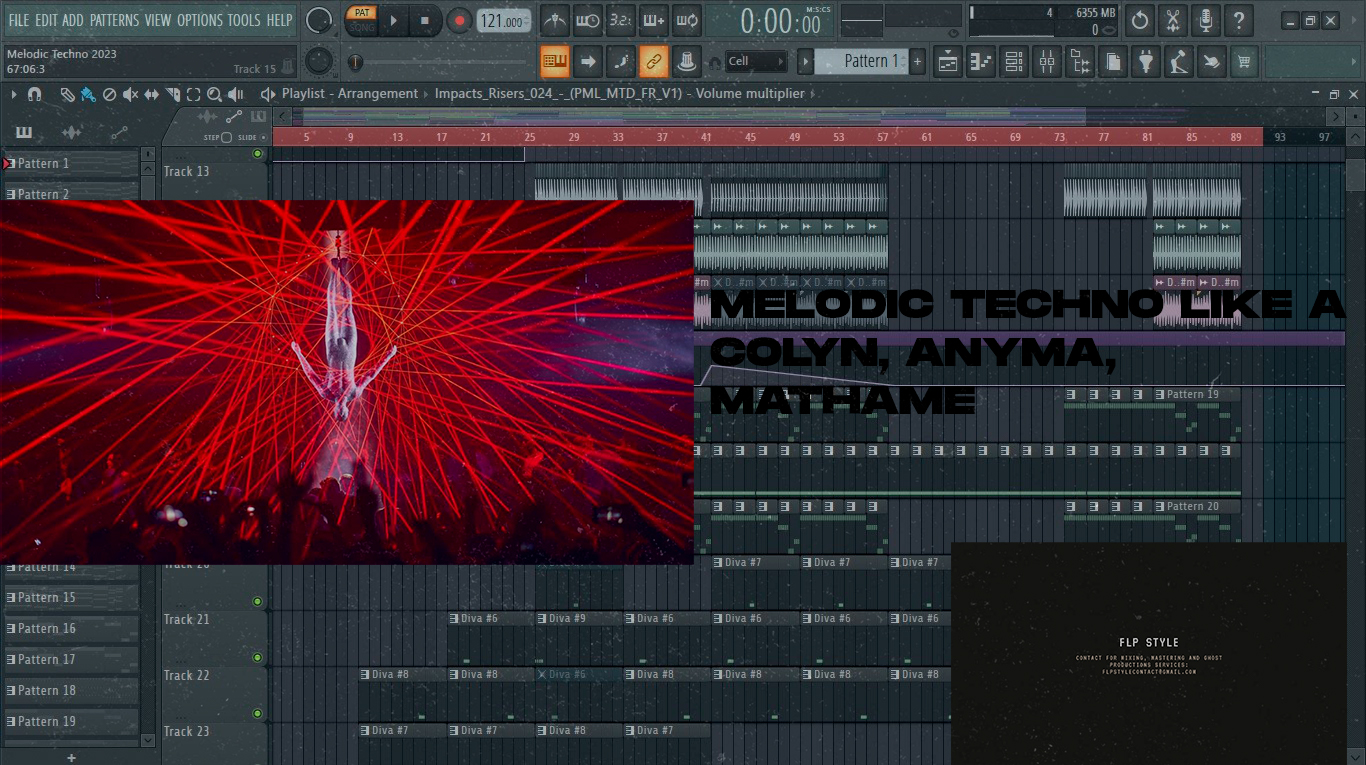Toggle overdub recording icon
Image resolution: width=1366 pixels, height=765 pixels.
click(653, 20)
